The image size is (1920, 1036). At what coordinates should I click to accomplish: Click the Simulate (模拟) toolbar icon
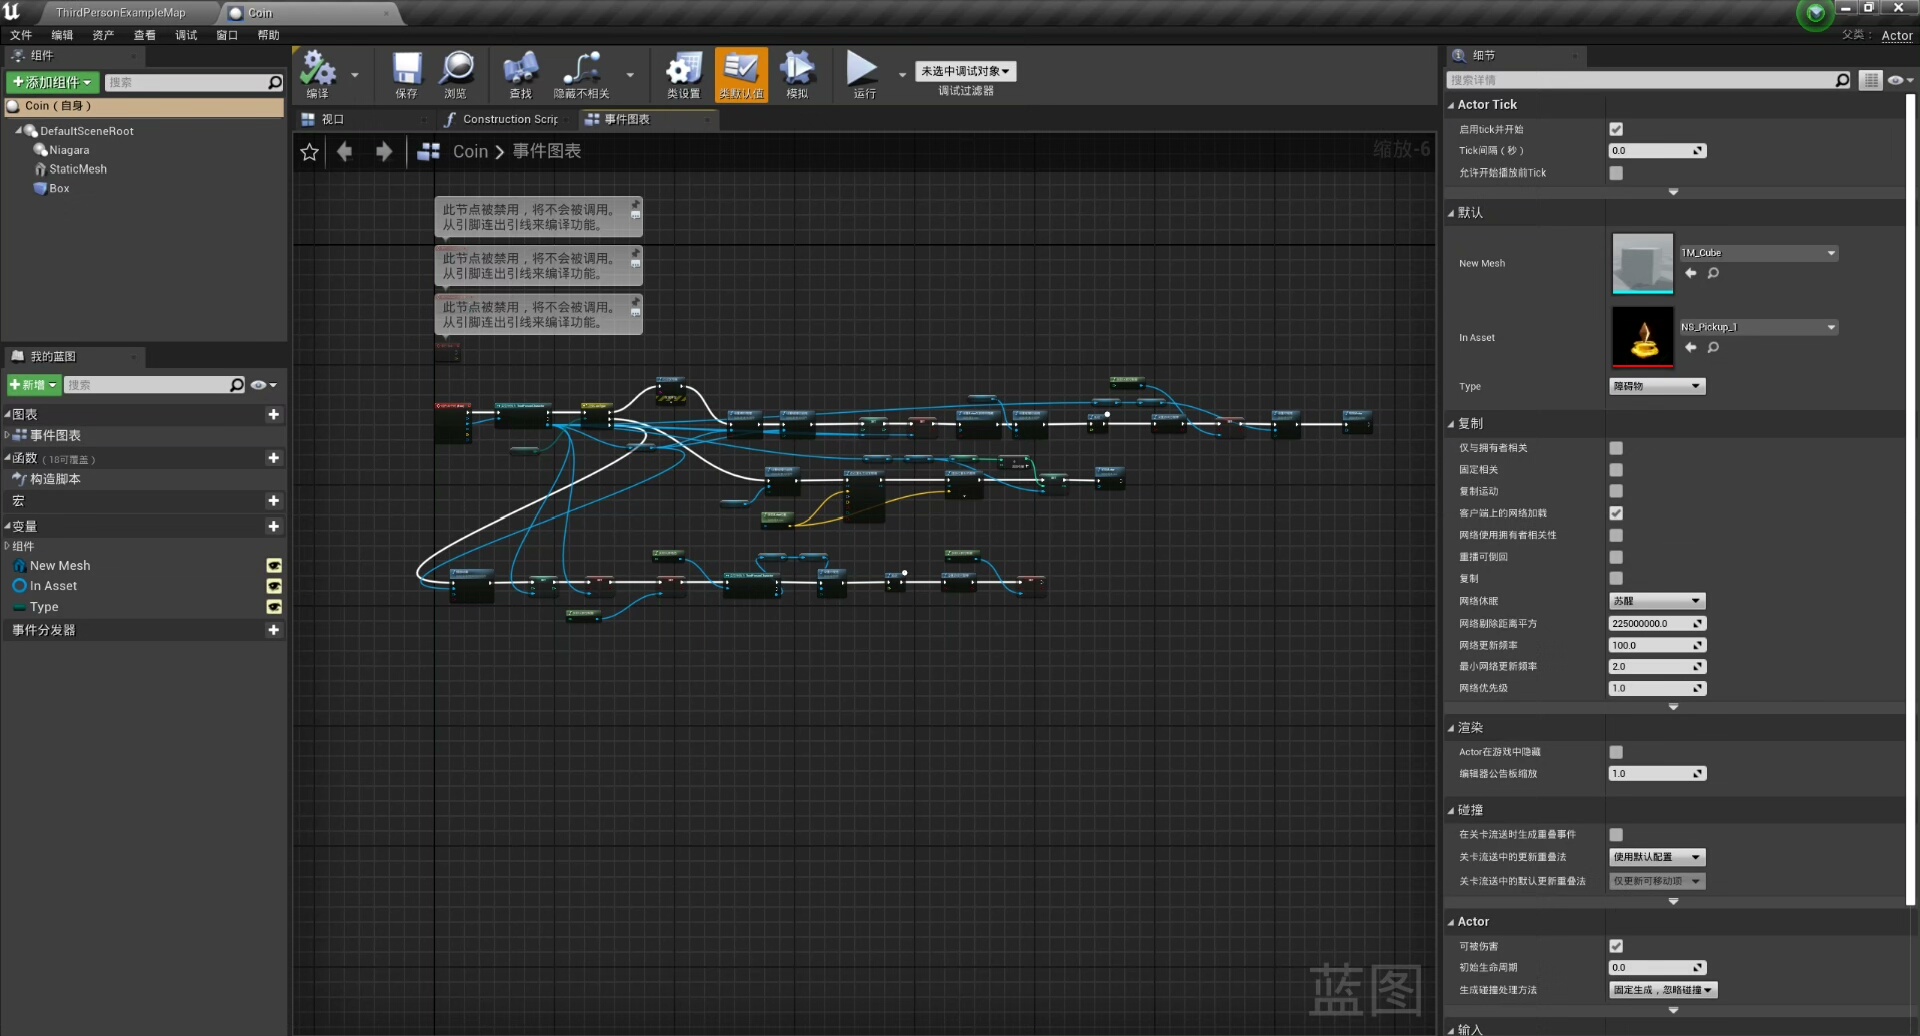pyautogui.click(x=797, y=72)
